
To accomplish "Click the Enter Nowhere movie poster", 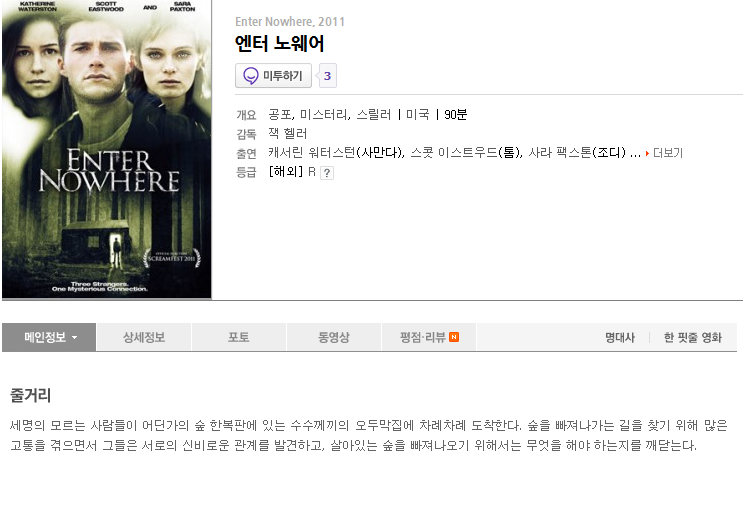I will click(x=107, y=149).
